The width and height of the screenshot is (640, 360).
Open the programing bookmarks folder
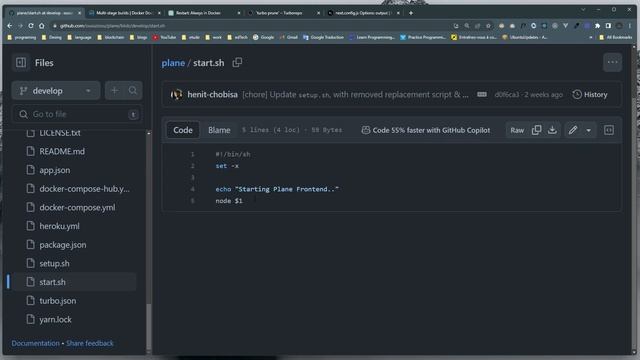(x=22, y=37)
